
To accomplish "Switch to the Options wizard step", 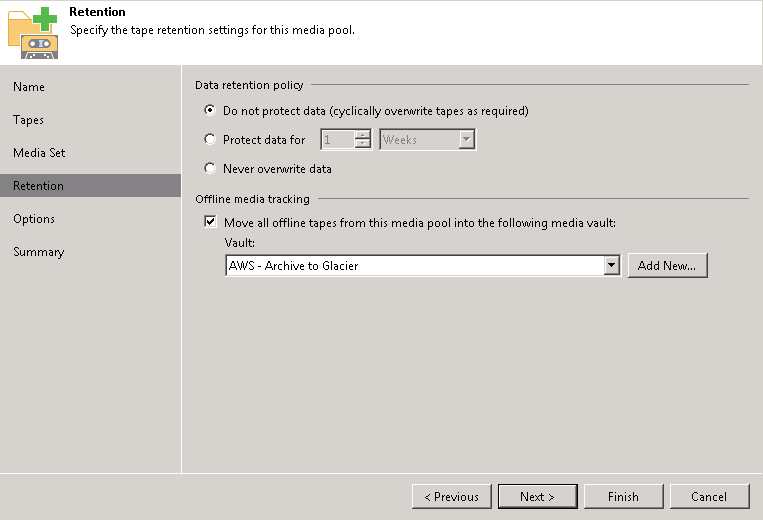I will 34,219.
